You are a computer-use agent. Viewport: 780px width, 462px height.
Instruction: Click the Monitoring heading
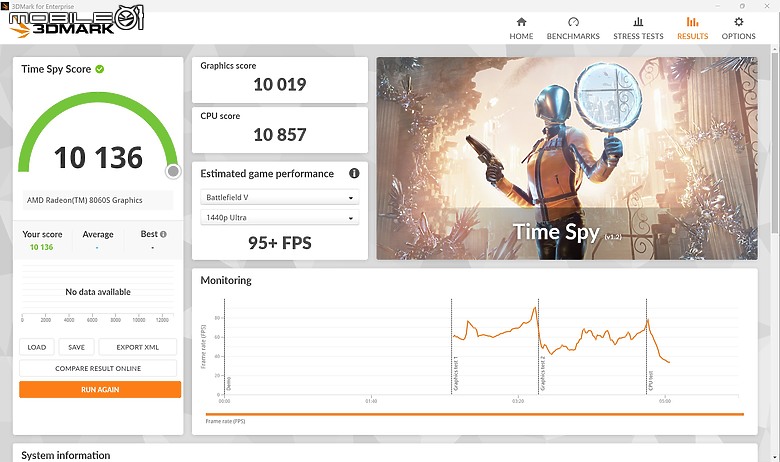(x=226, y=280)
